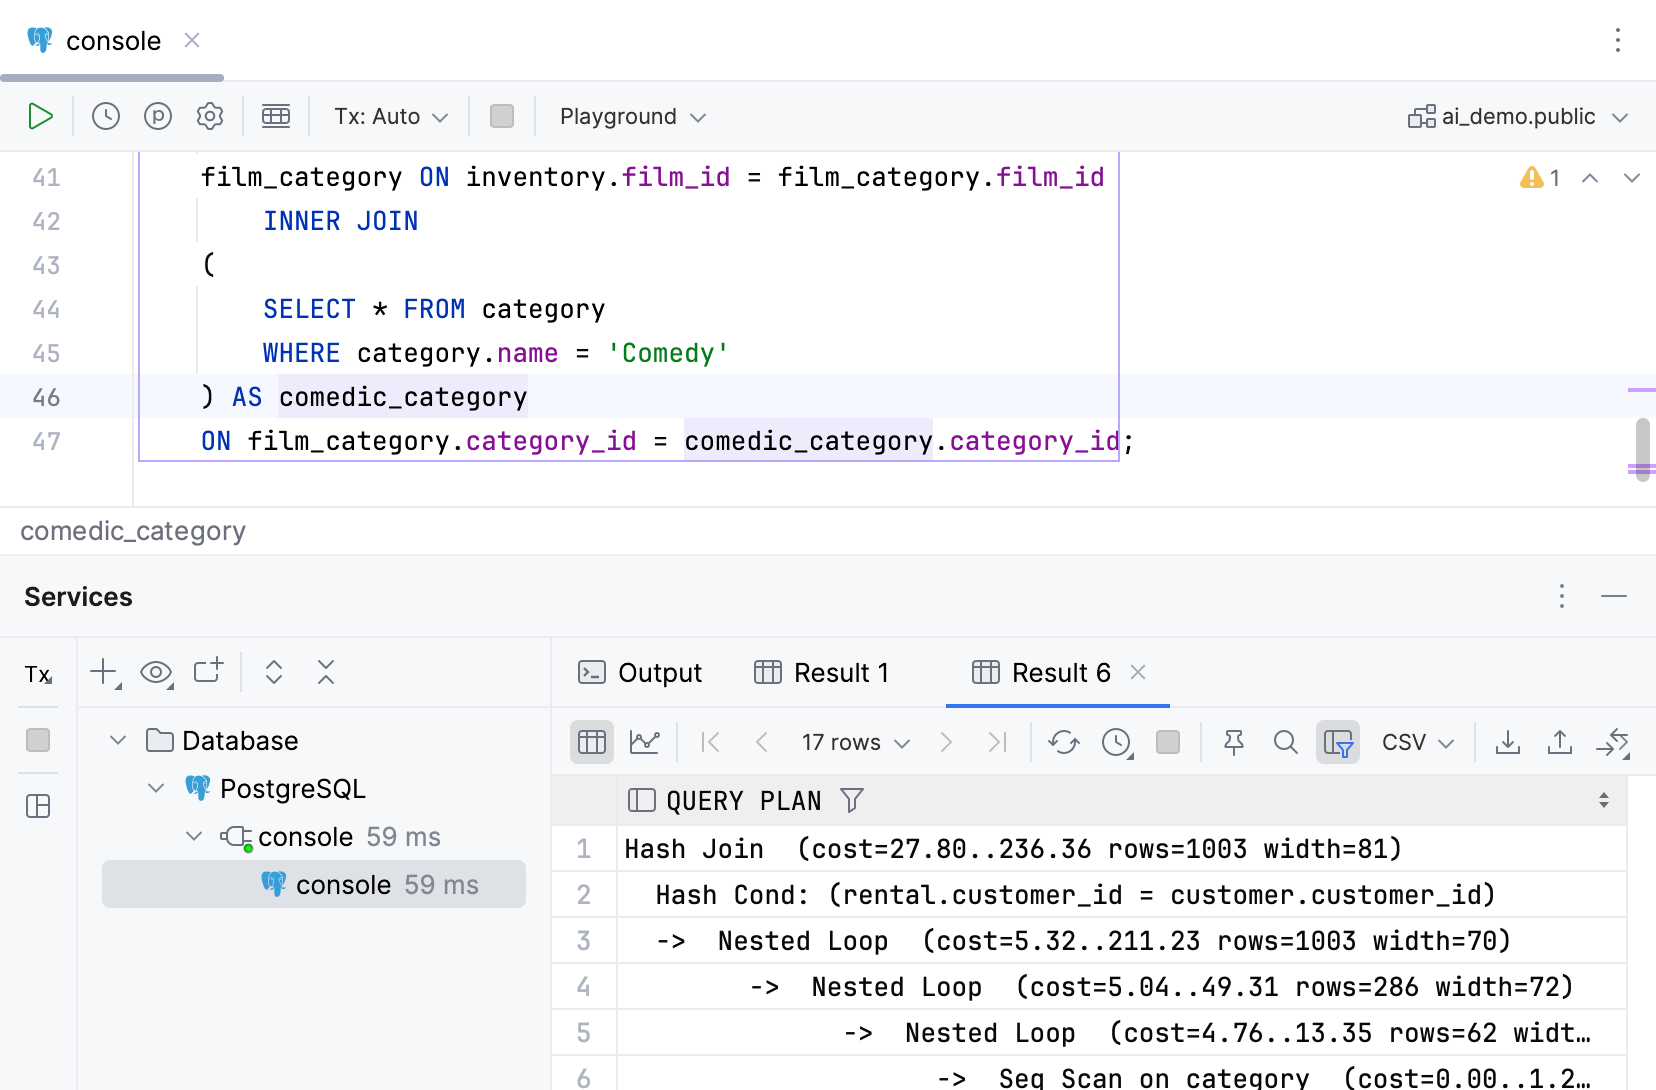The width and height of the screenshot is (1656, 1090).
Task: Open the Tx: Auto transaction mode dropdown
Action: [x=390, y=117]
